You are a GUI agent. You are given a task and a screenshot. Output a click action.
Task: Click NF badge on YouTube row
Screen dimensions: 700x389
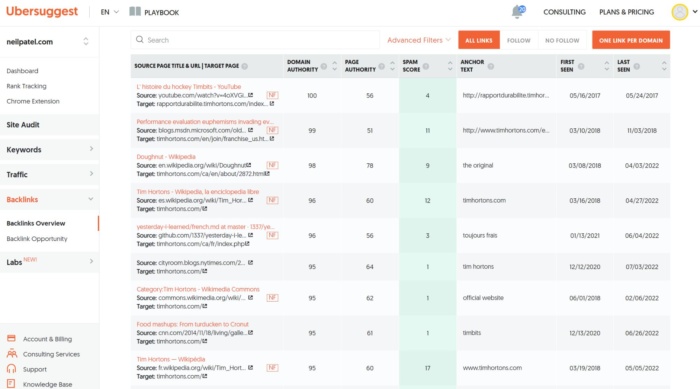[x=272, y=95]
